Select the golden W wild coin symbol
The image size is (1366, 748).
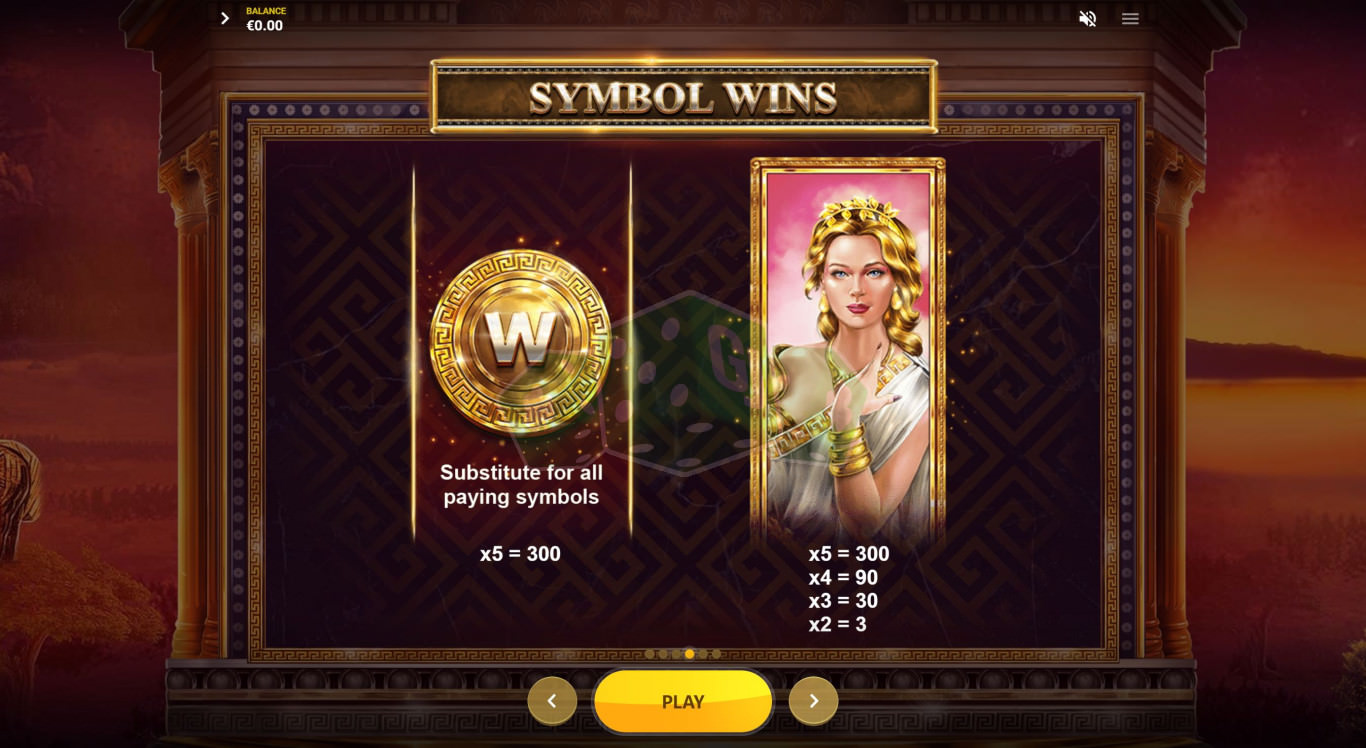pyautogui.click(x=520, y=341)
